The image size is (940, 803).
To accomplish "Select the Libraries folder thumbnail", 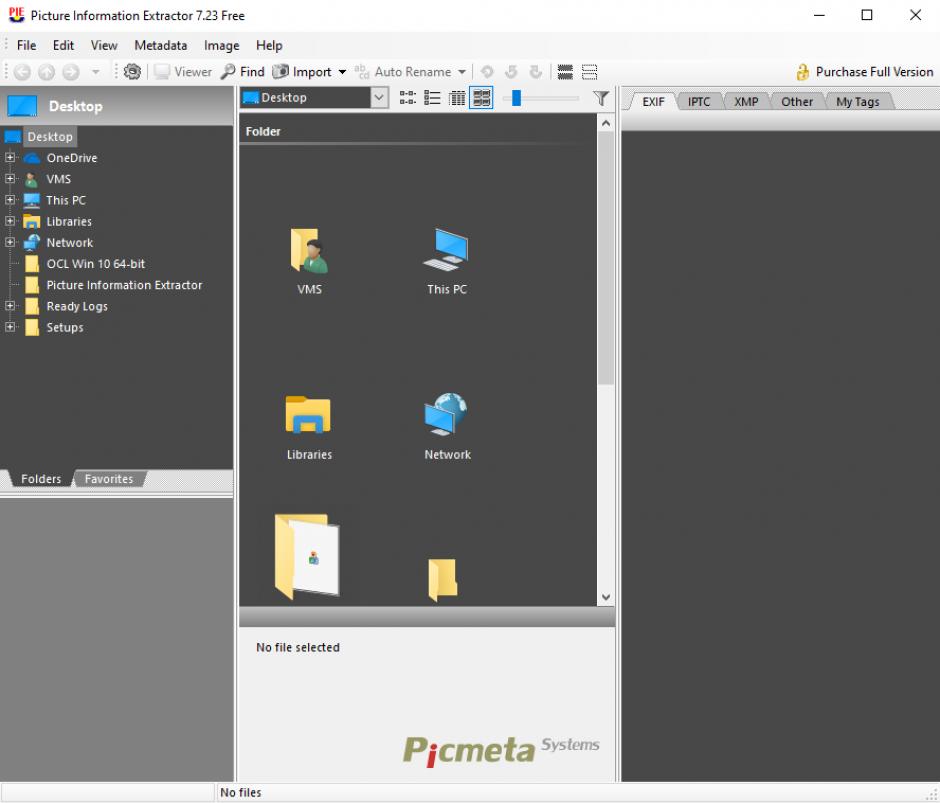I will tap(309, 427).
